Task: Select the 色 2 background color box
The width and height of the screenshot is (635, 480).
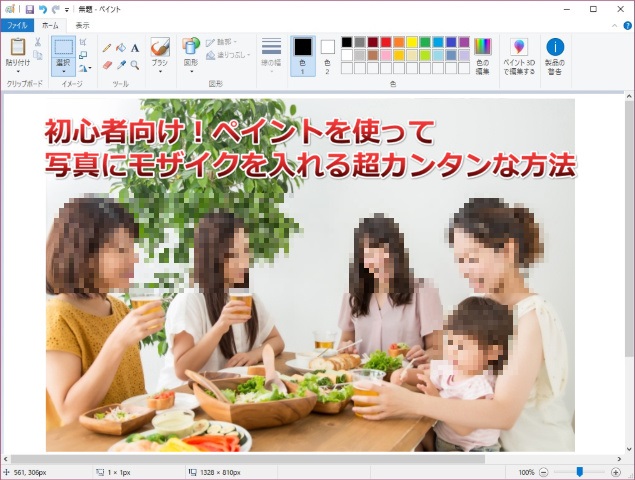Action: (327, 56)
